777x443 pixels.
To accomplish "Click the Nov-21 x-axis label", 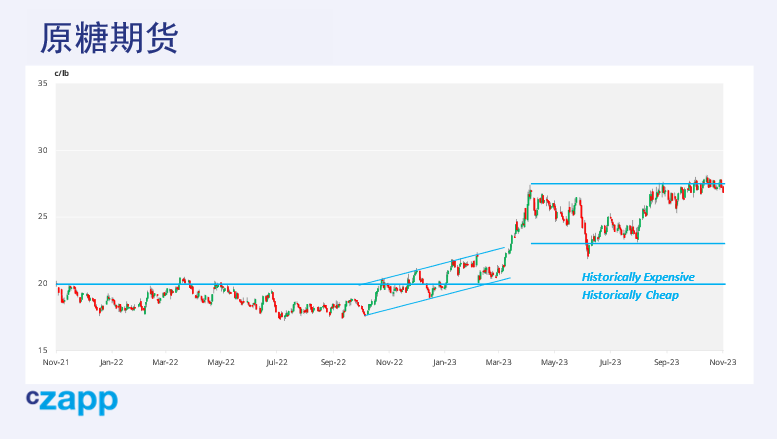I will [56, 361].
